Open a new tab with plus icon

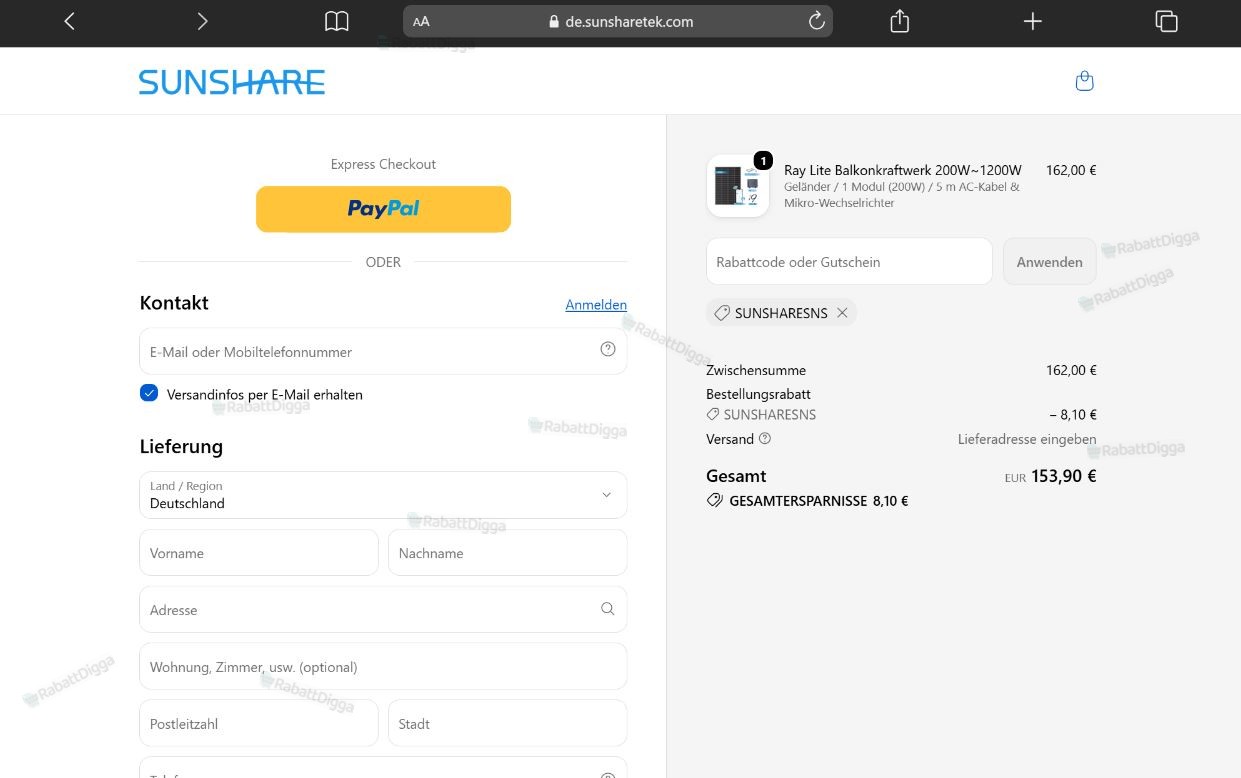1033,21
